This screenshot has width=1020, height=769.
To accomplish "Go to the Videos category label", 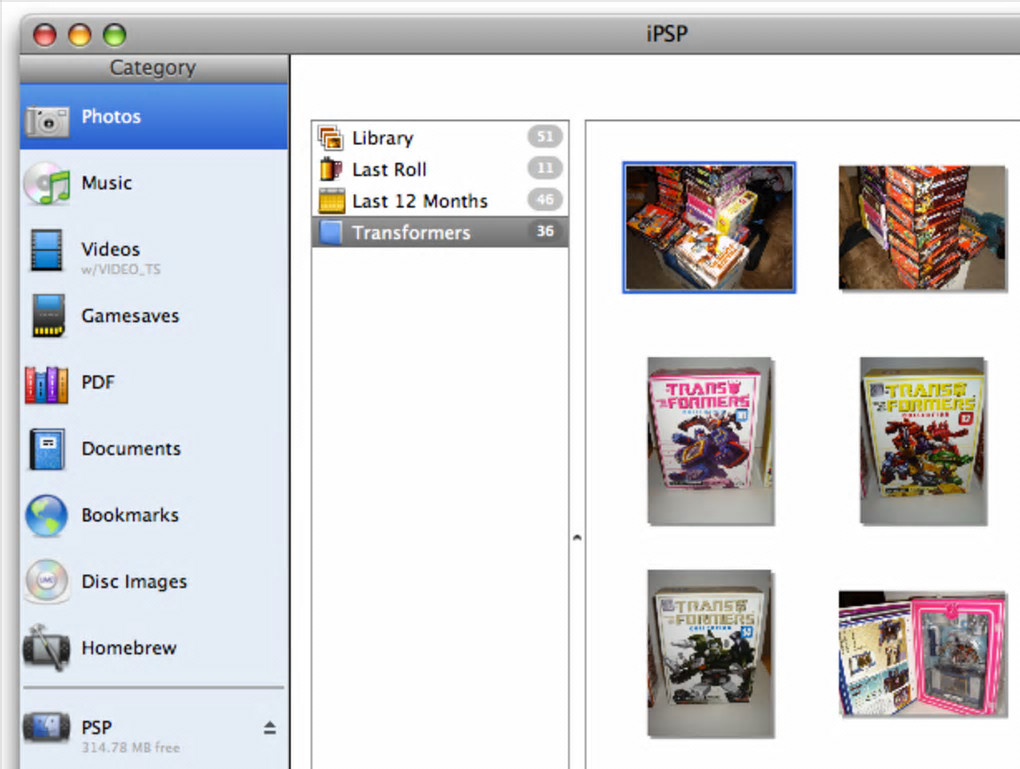I will coord(111,249).
